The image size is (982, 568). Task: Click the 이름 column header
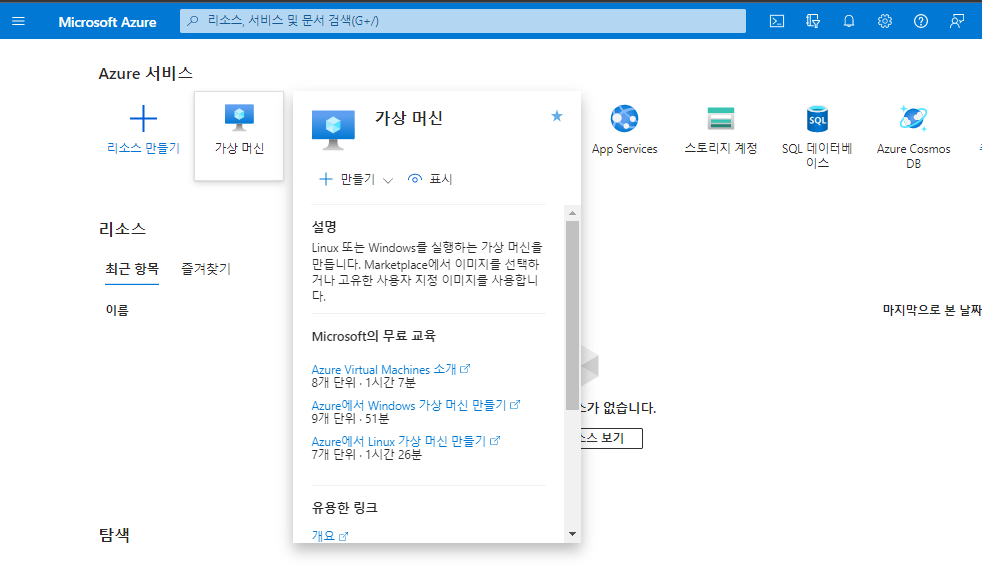pyautogui.click(x=117, y=310)
